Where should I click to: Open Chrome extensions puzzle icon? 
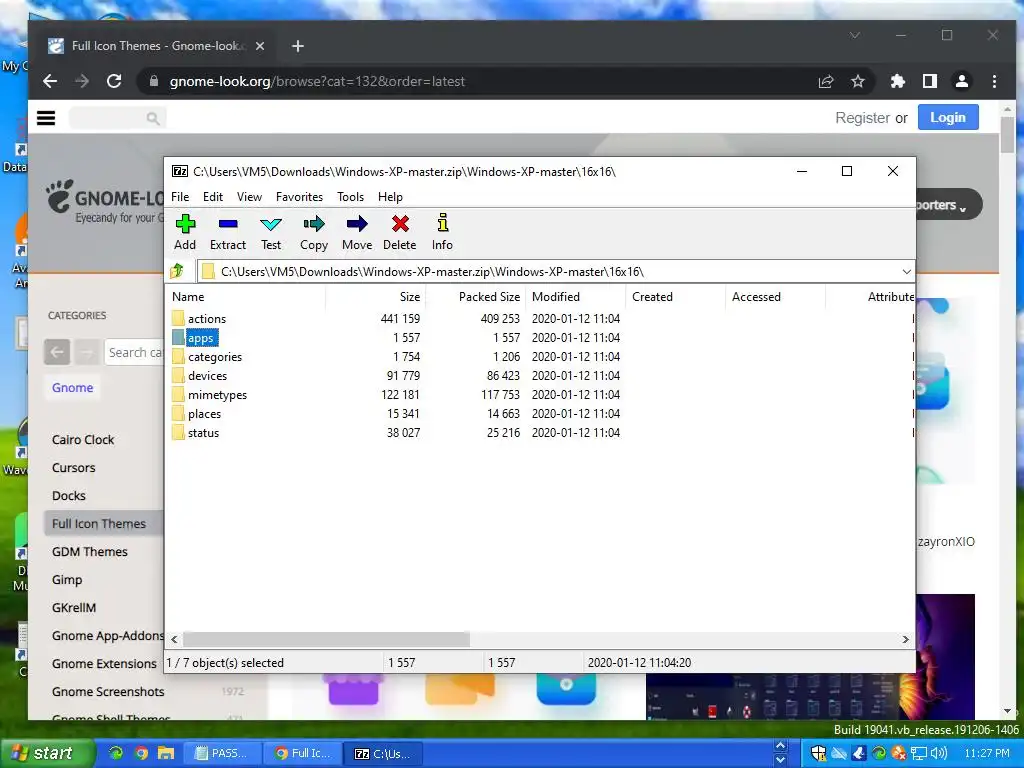pos(897,81)
